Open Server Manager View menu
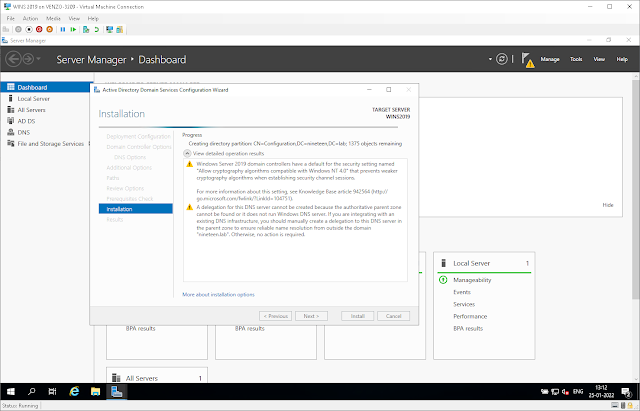Screen dimensions: 640x411 pos(599,59)
